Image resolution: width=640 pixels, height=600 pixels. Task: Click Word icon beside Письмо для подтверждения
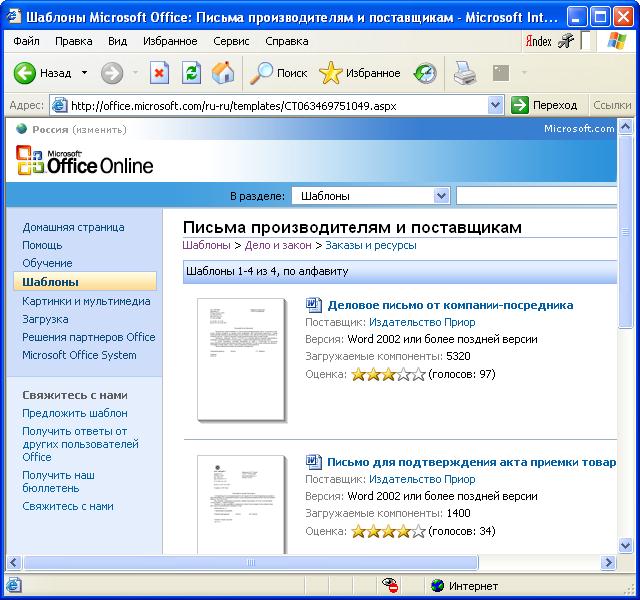[x=313, y=461]
